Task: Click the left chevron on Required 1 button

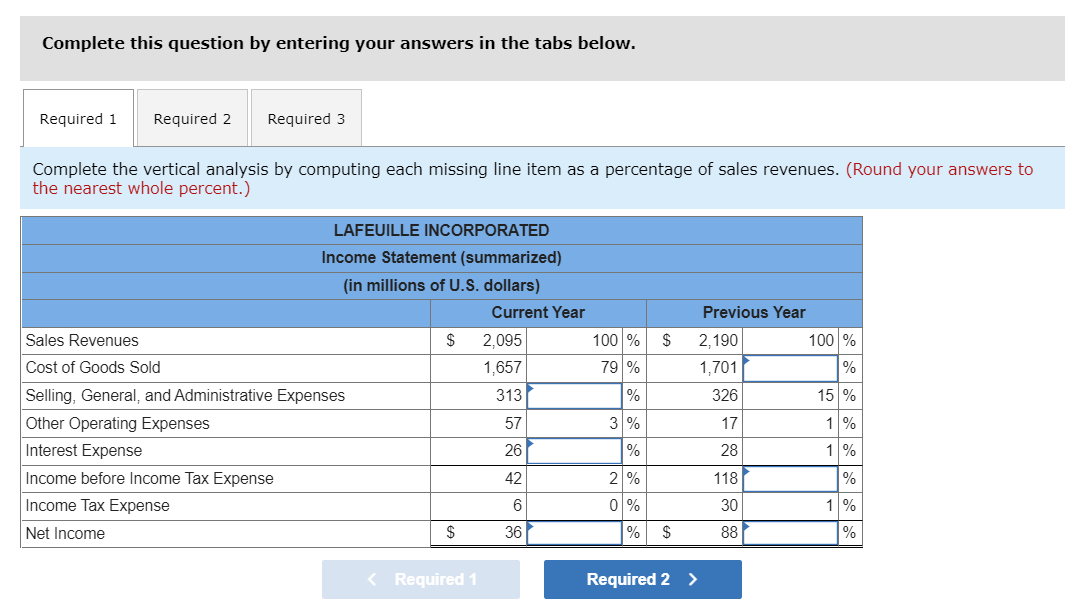Action: 372,580
